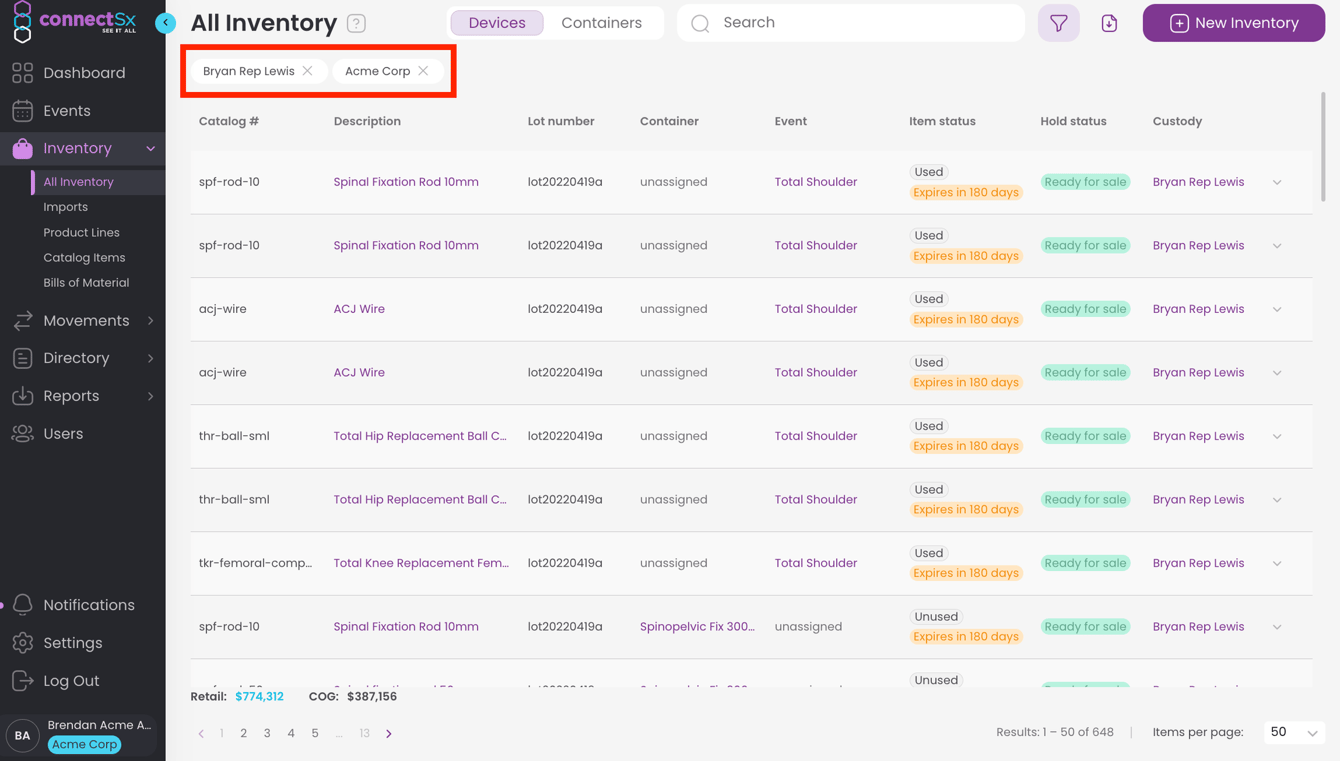Open the Spinal Fixation Rod 10mm link
This screenshot has width=1340, height=761.
coord(405,181)
